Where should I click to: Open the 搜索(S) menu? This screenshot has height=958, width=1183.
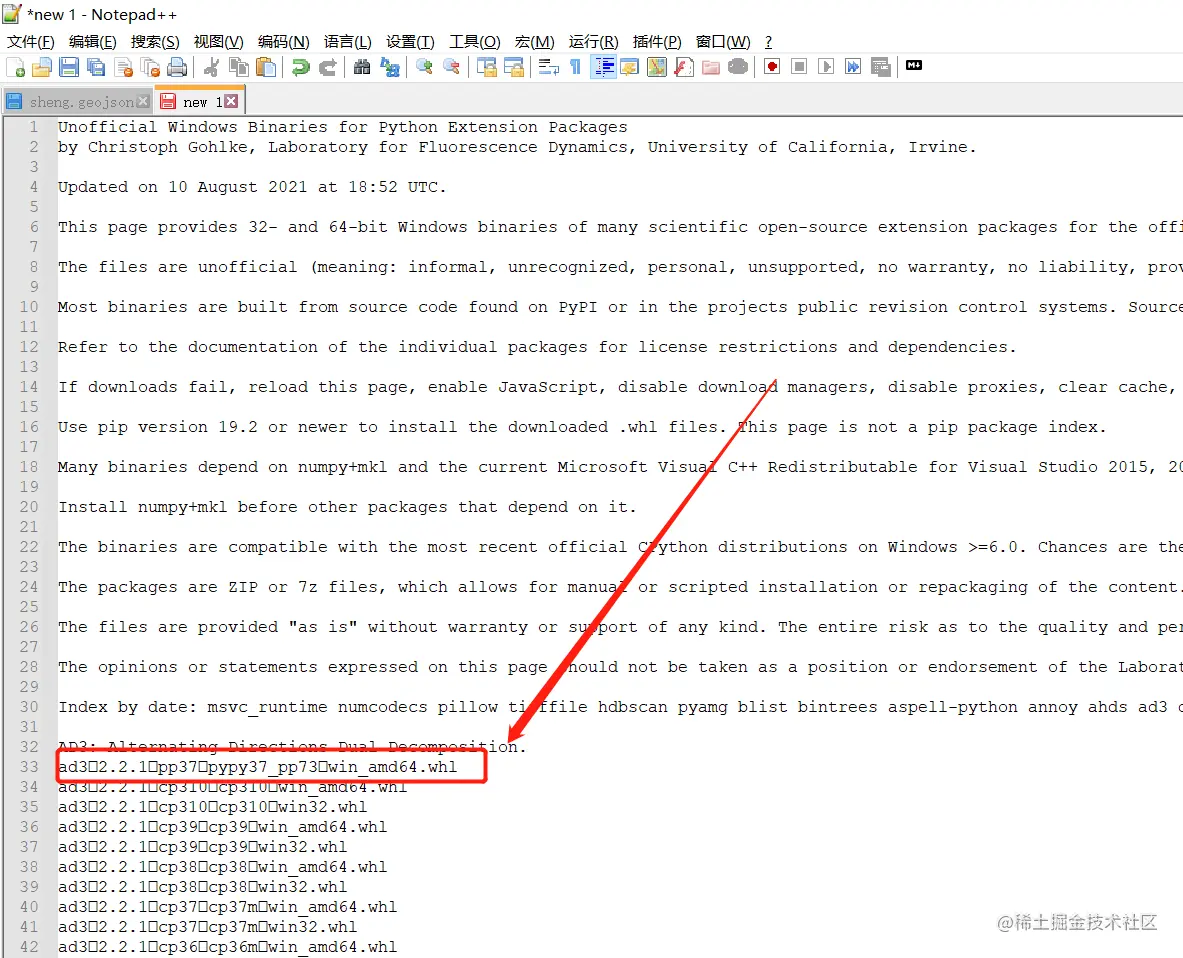155,41
